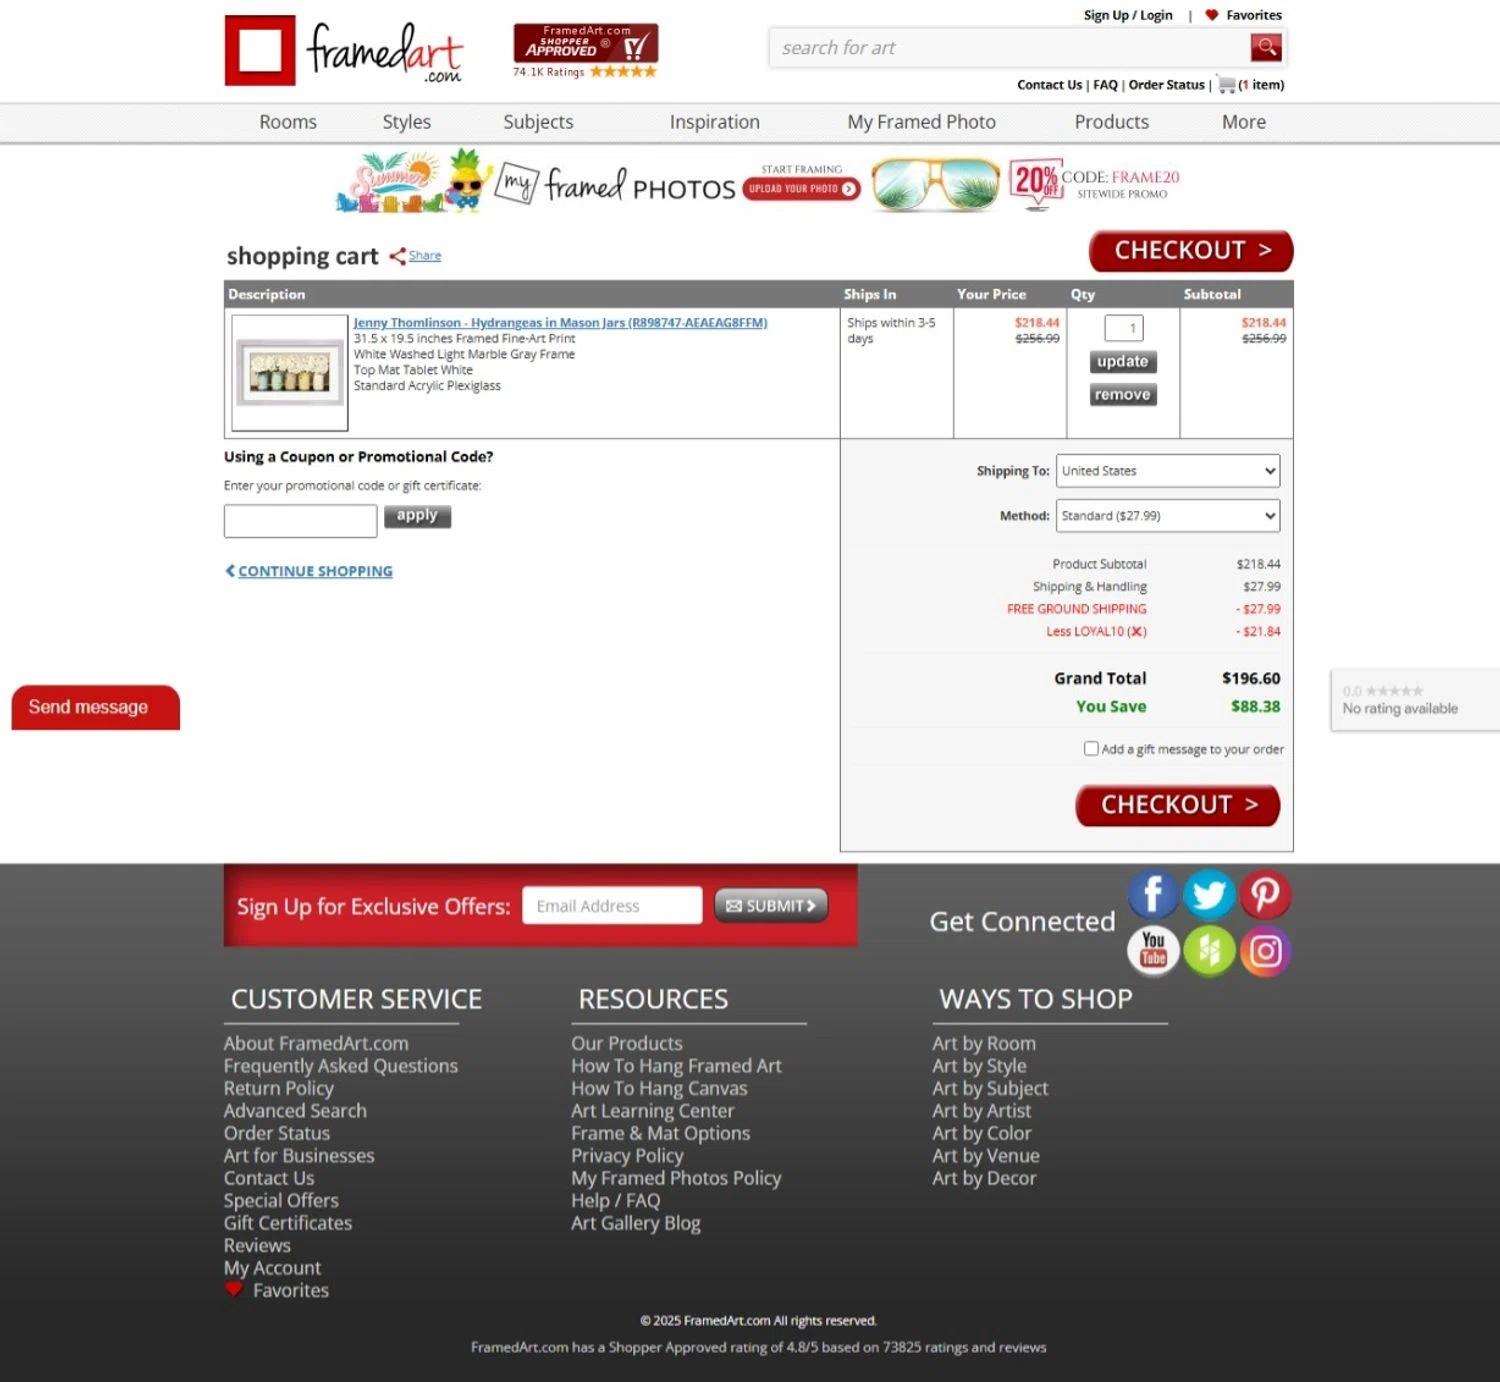Click the update quantity button
This screenshot has height=1382, width=1500.
(1123, 362)
